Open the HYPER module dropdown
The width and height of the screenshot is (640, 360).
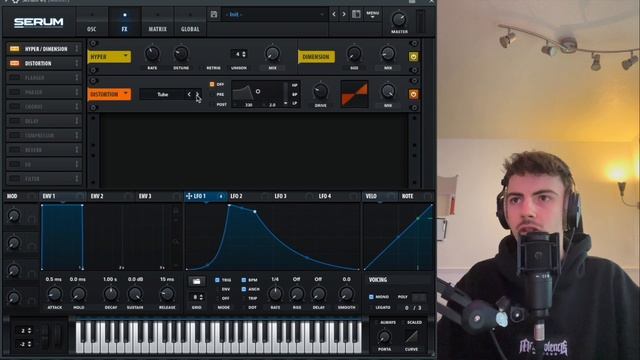click(109, 57)
